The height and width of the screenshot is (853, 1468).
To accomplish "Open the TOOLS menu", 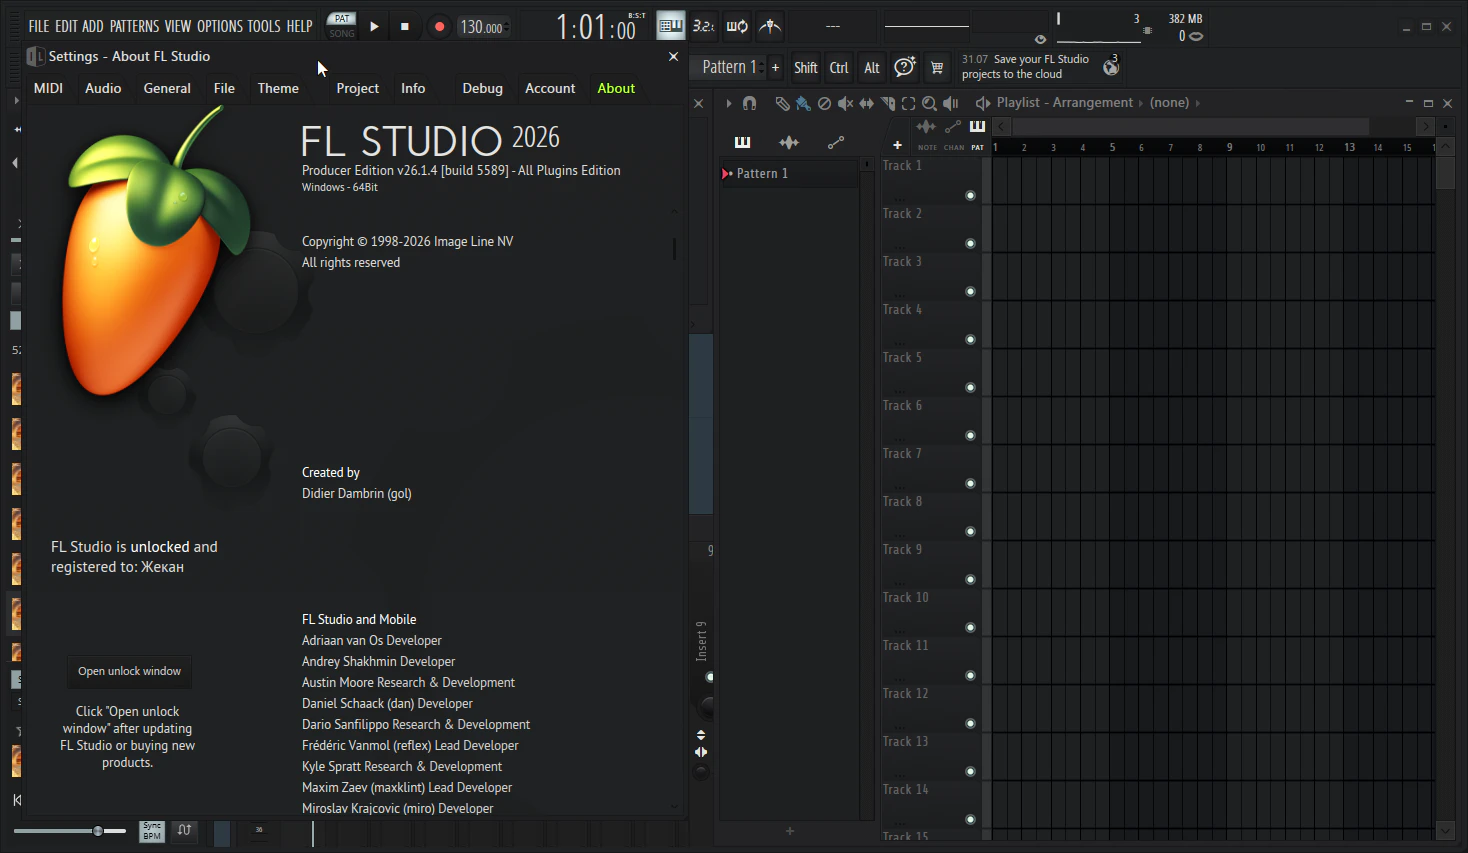I will [264, 26].
